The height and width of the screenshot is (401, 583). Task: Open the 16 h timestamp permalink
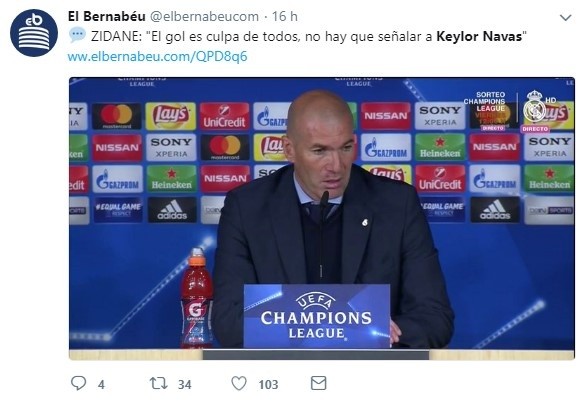284,16
